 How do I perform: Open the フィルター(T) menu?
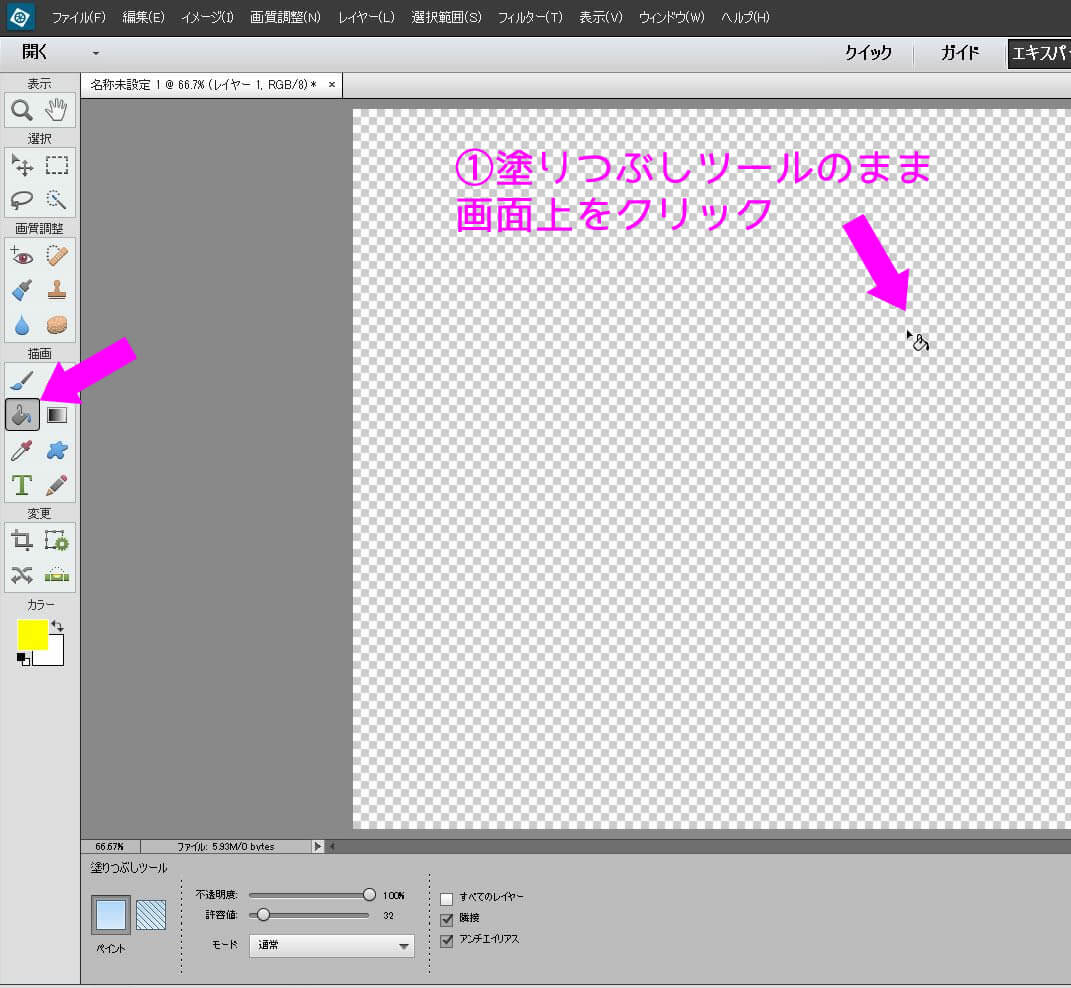click(x=530, y=18)
